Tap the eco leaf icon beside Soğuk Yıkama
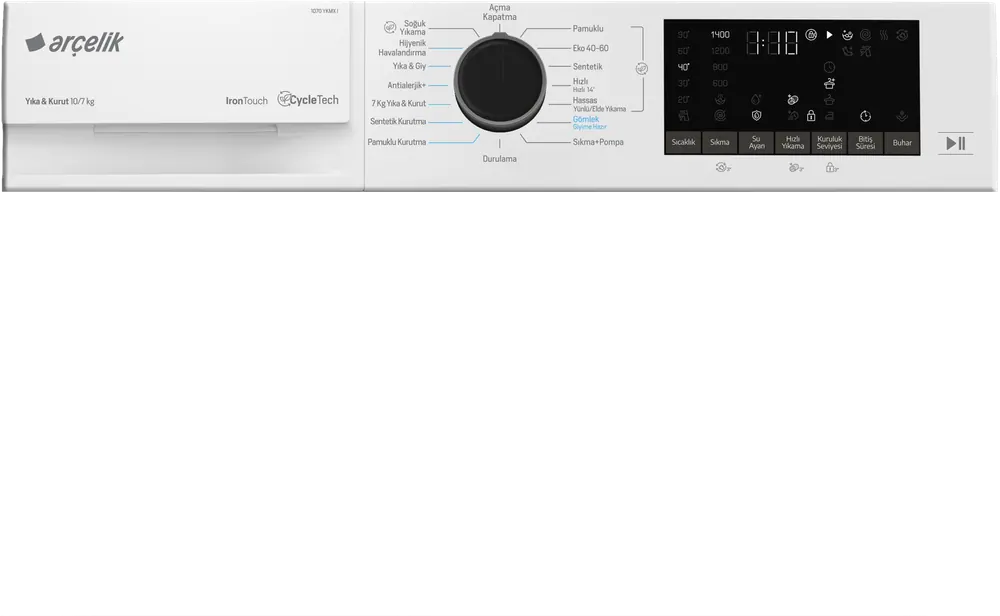 (x=390, y=27)
